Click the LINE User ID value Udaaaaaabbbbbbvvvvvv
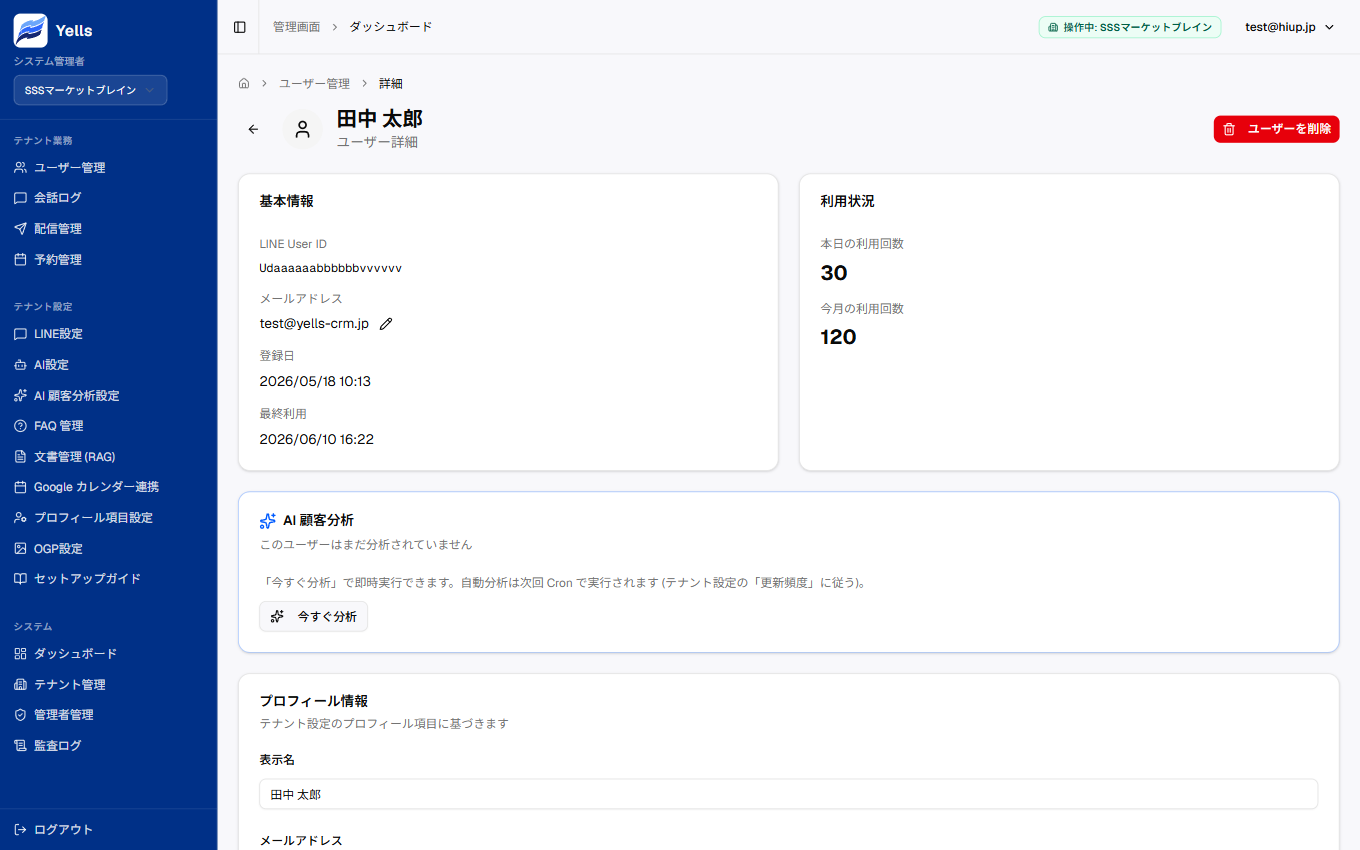 (x=330, y=268)
